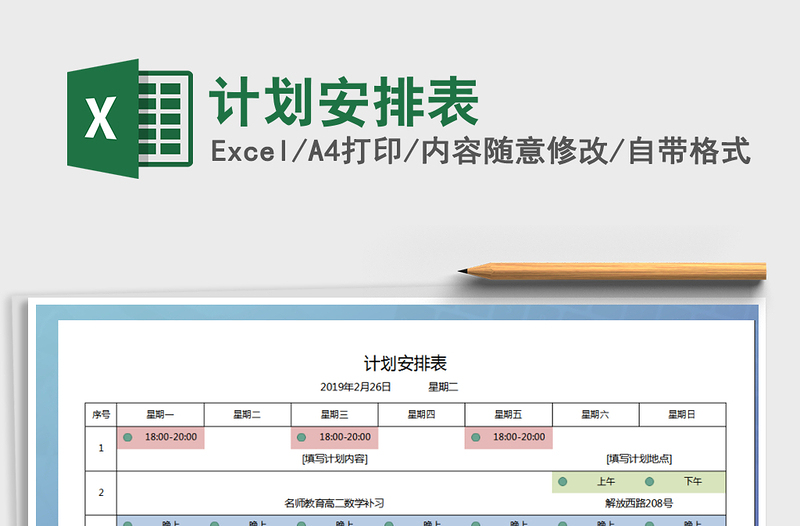Click the pencil image
The height and width of the screenshot is (526, 800).
point(612,271)
